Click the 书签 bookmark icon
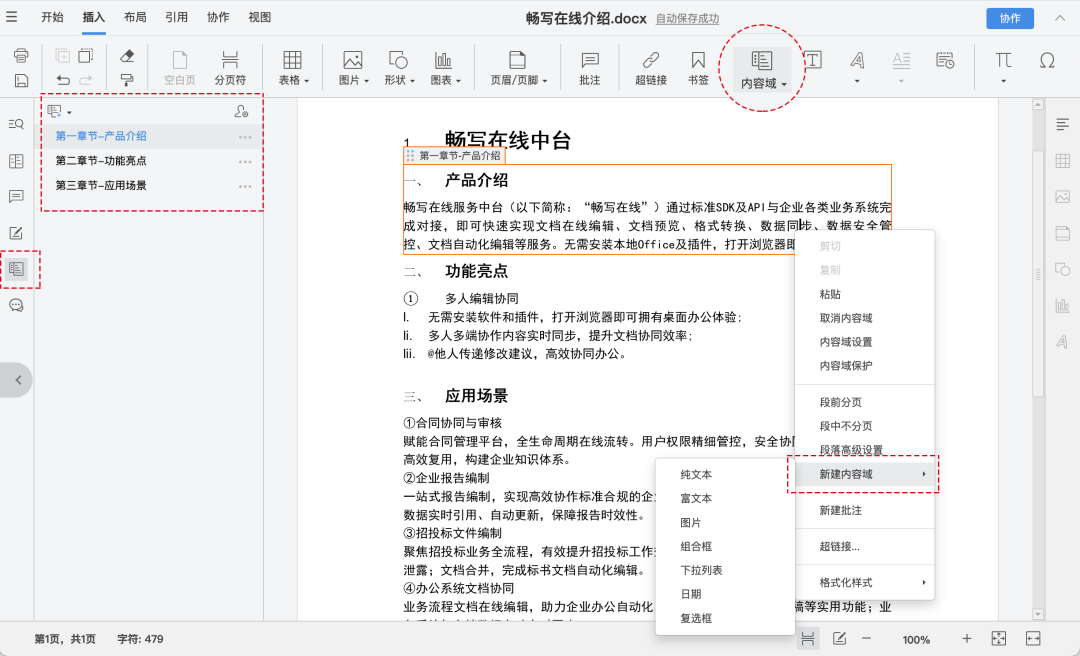 [698, 68]
